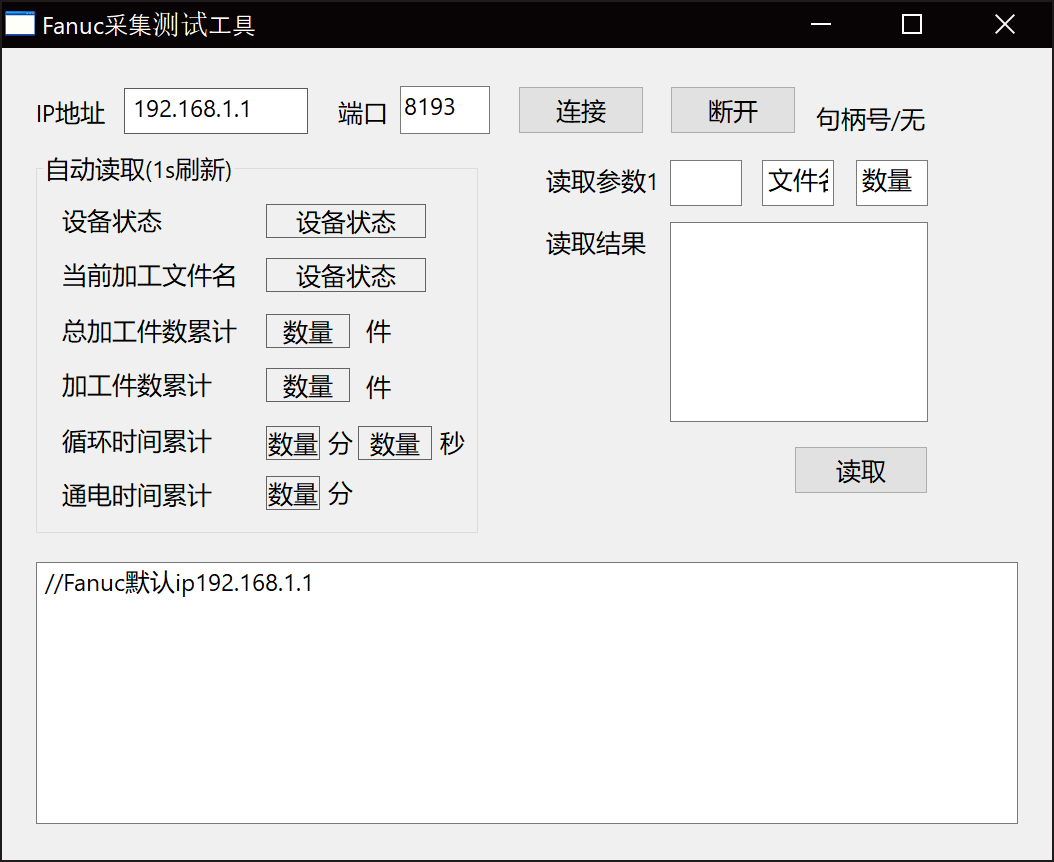This screenshot has width=1054, height=862.
Task: Click the 句柄号/无 status label
Action: pyautogui.click(x=870, y=120)
